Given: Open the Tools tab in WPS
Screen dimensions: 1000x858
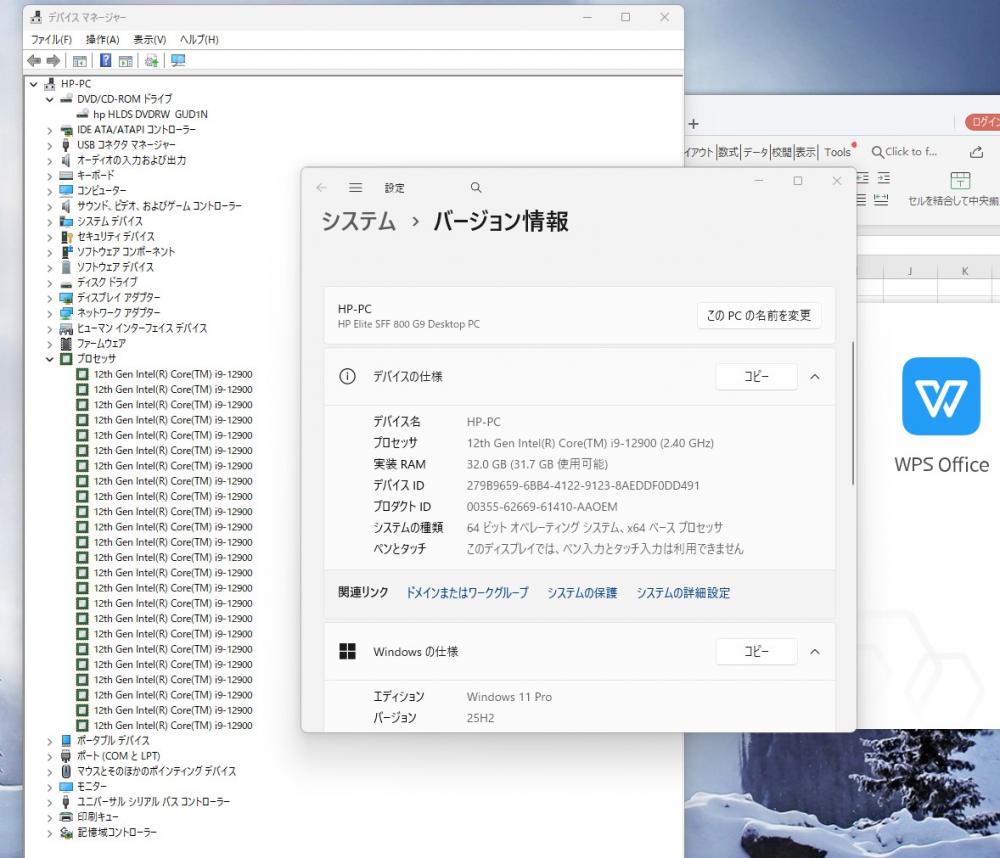Looking at the screenshot, I should click(837, 152).
